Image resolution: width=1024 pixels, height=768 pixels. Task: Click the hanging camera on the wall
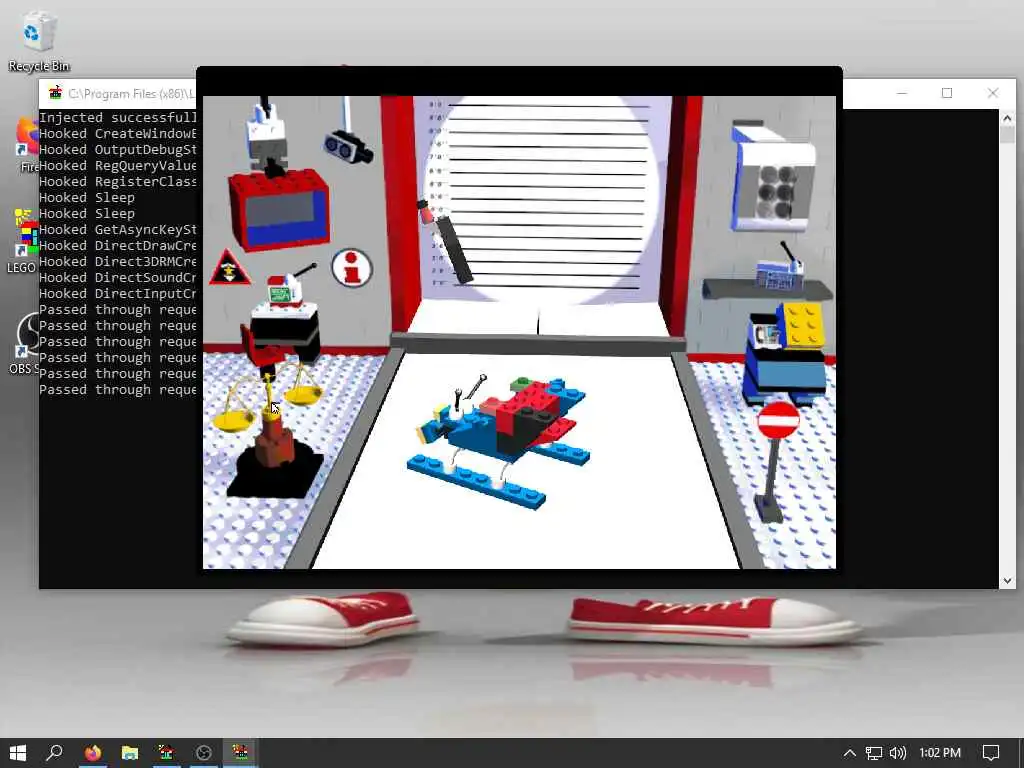(x=348, y=146)
